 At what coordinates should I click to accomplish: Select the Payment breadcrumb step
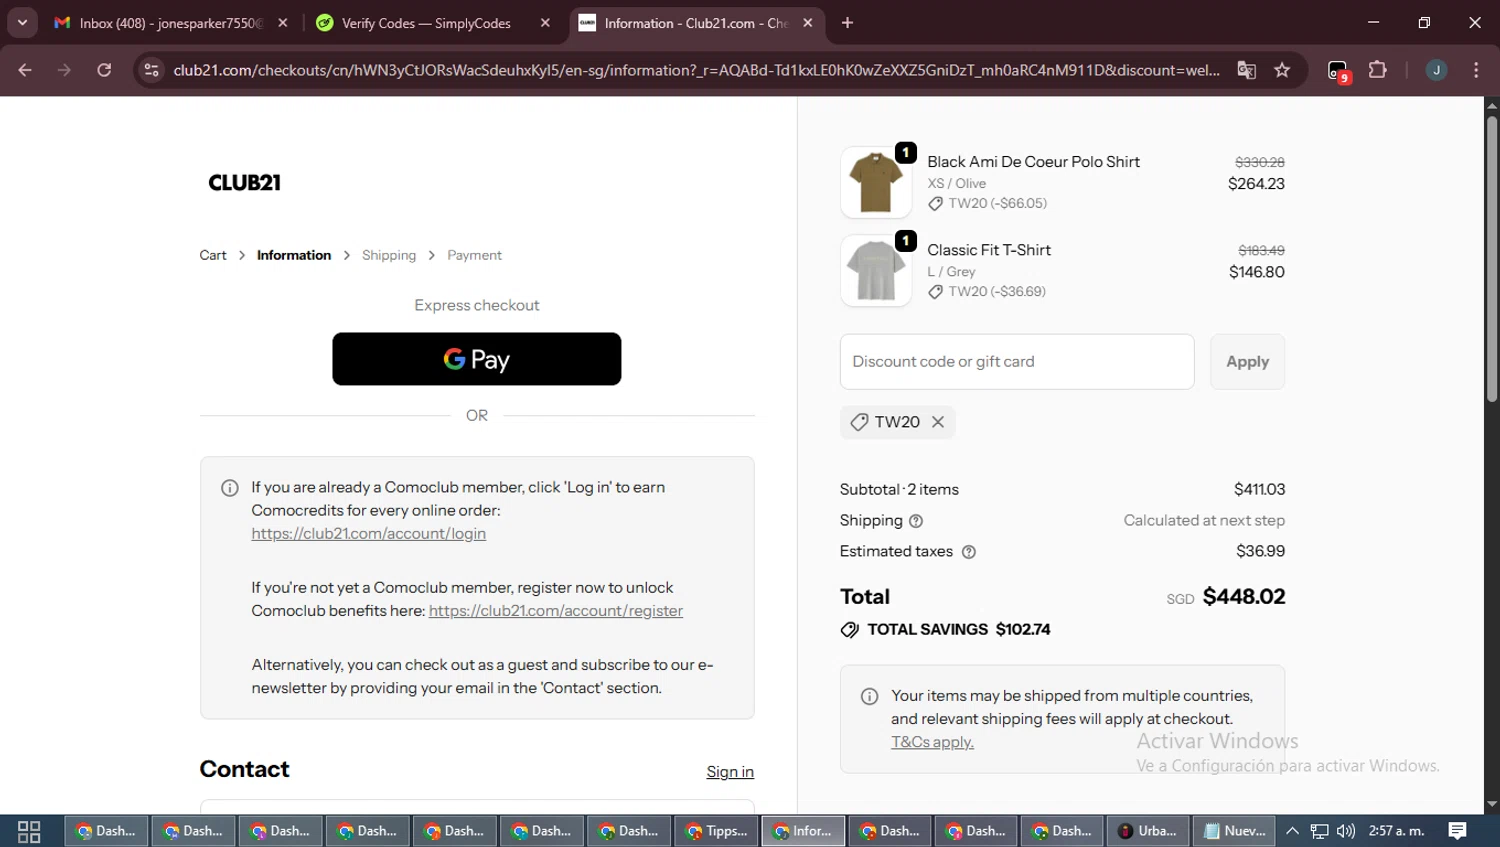[x=474, y=255]
